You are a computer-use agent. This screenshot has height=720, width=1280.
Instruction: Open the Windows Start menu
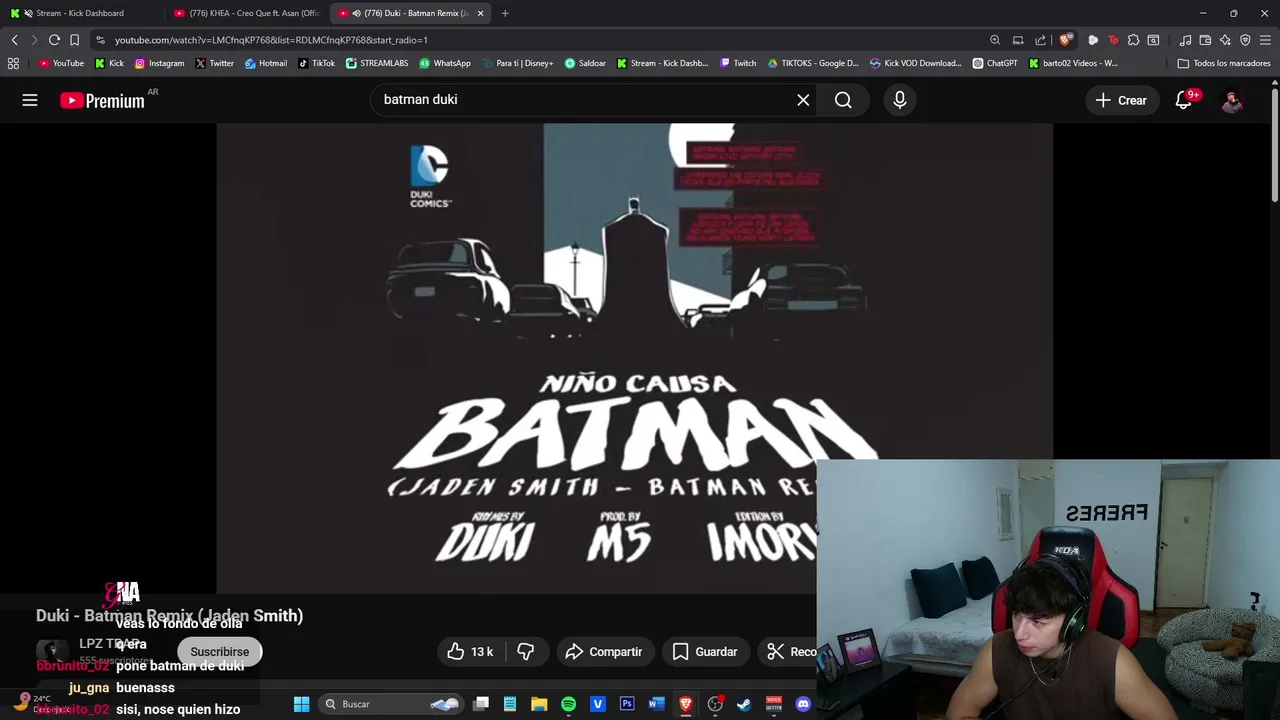301,704
